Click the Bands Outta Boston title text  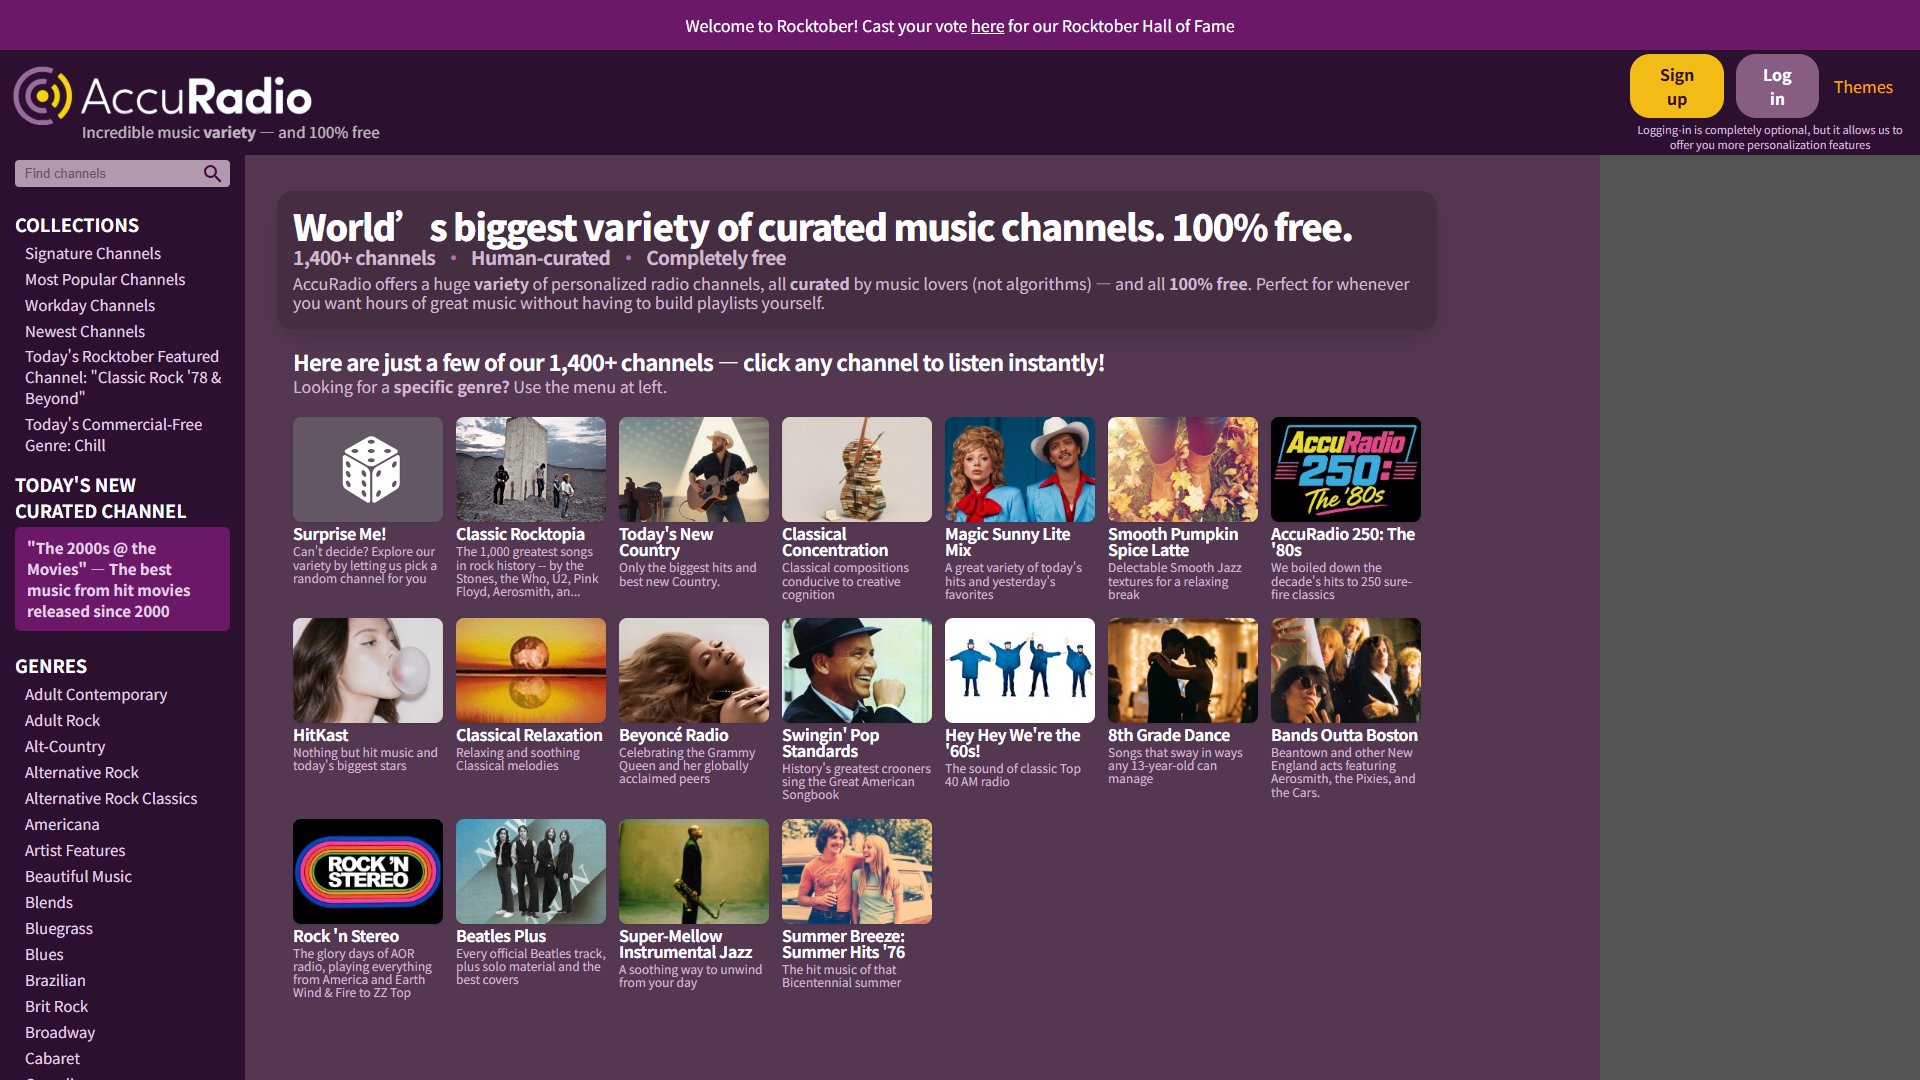tap(1344, 736)
